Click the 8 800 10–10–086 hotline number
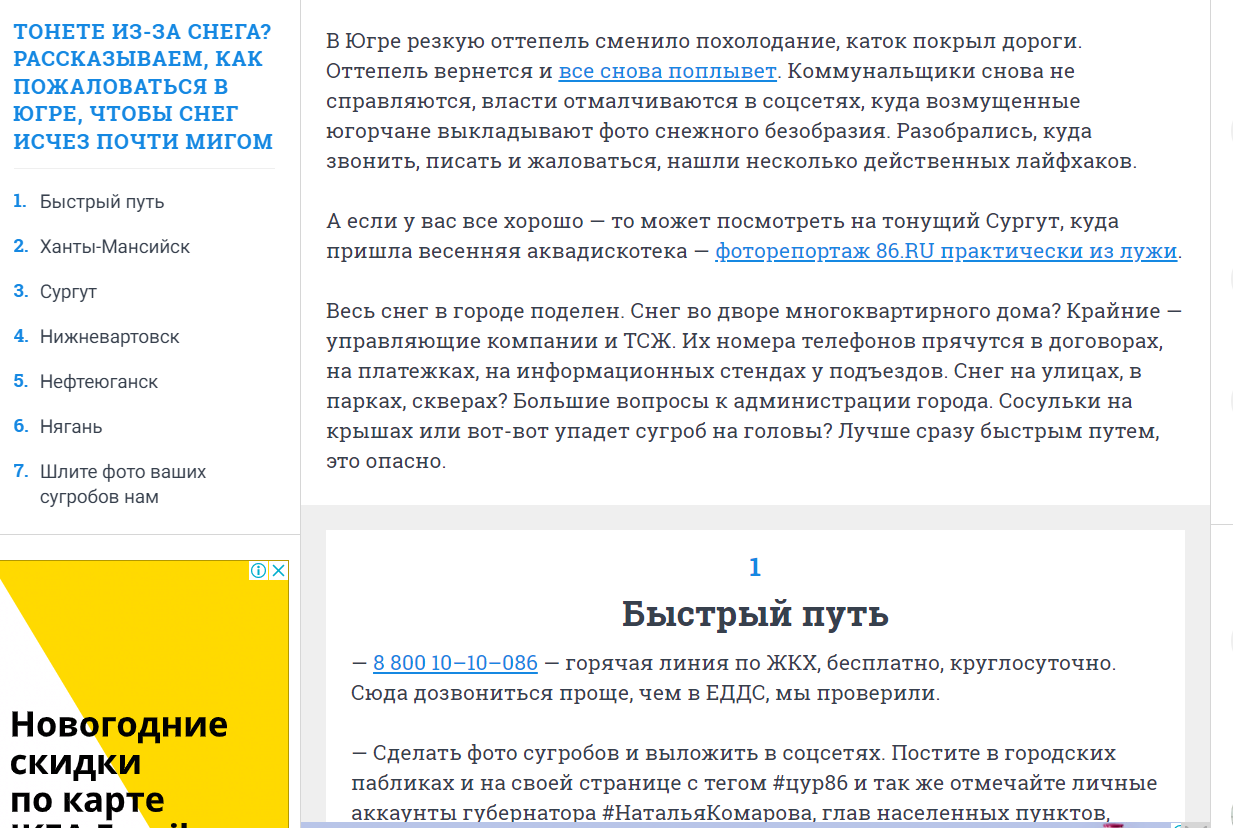Image resolution: width=1233 pixels, height=828 pixels. (455, 663)
